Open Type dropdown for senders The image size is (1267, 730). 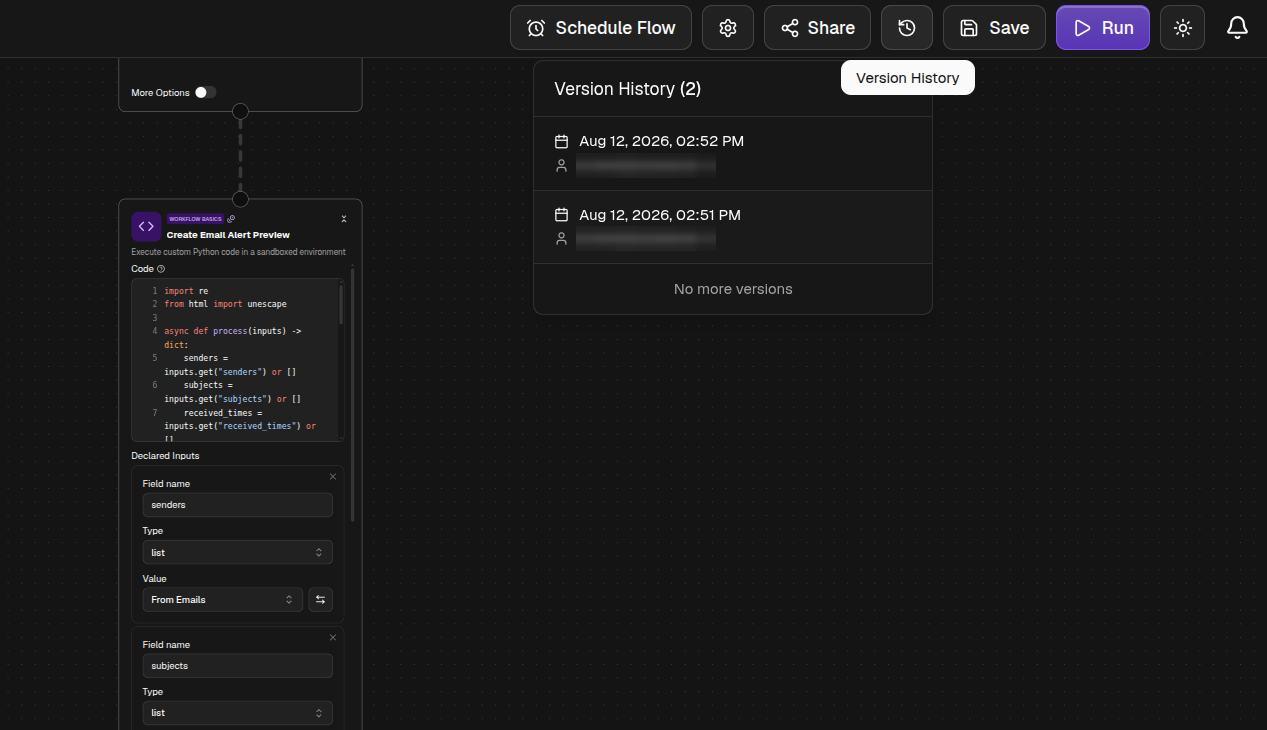coord(237,552)
